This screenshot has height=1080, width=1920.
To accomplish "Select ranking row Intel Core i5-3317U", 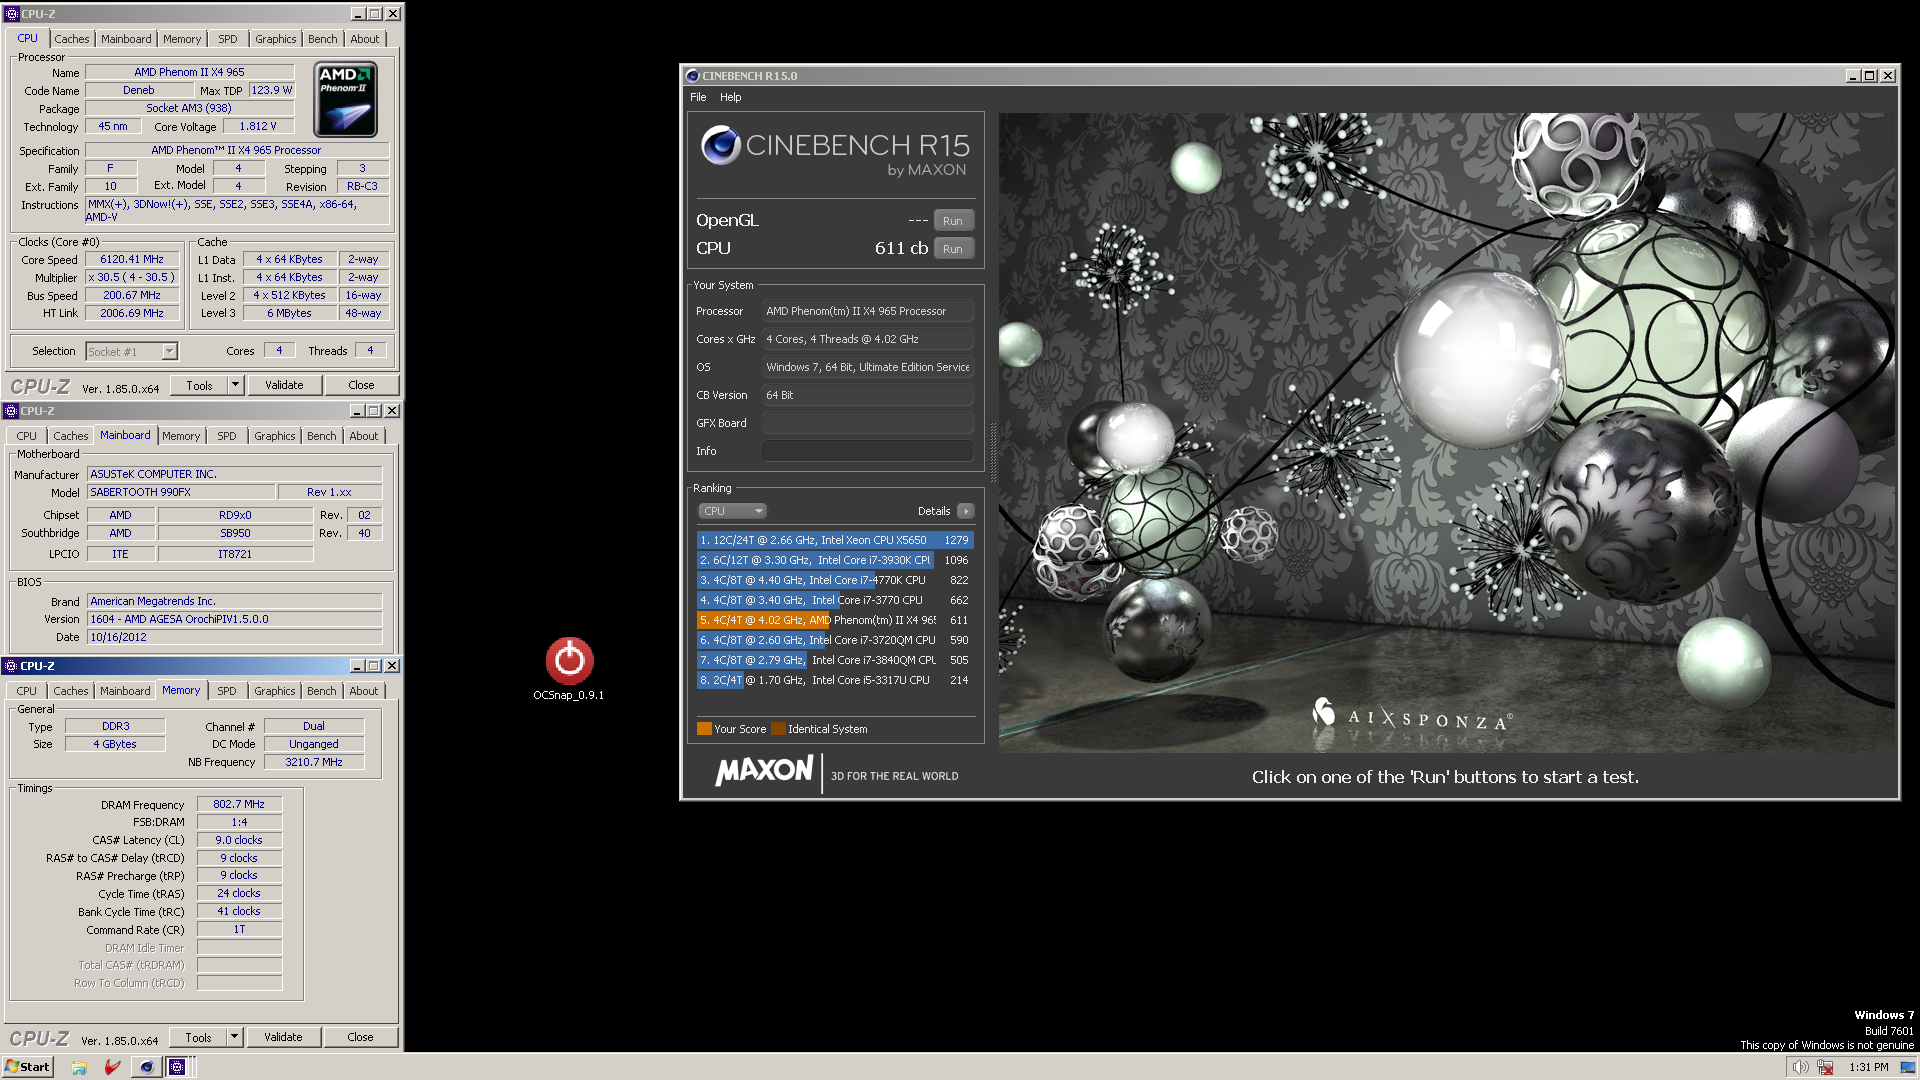I will coord(835,680).
